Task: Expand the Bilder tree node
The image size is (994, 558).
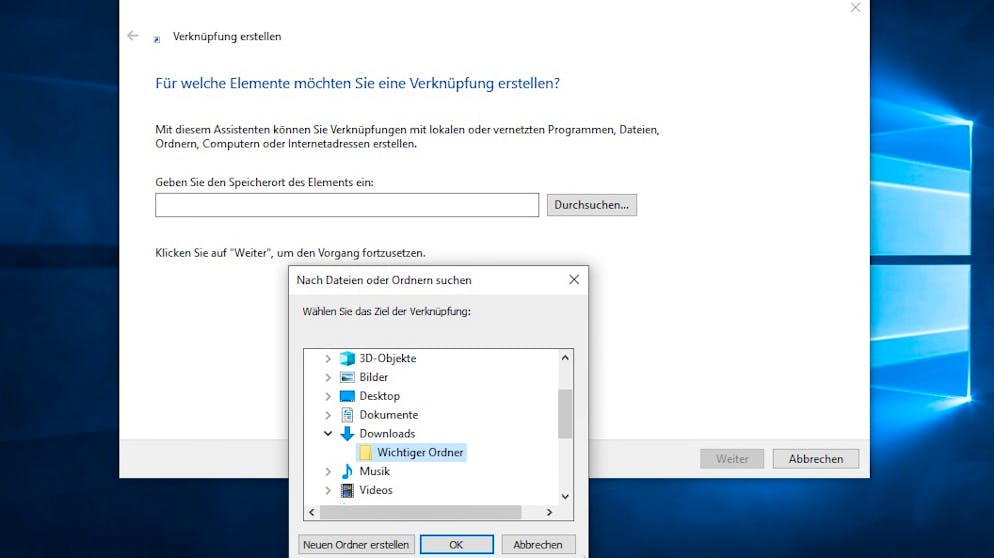Action: (328, 377)
